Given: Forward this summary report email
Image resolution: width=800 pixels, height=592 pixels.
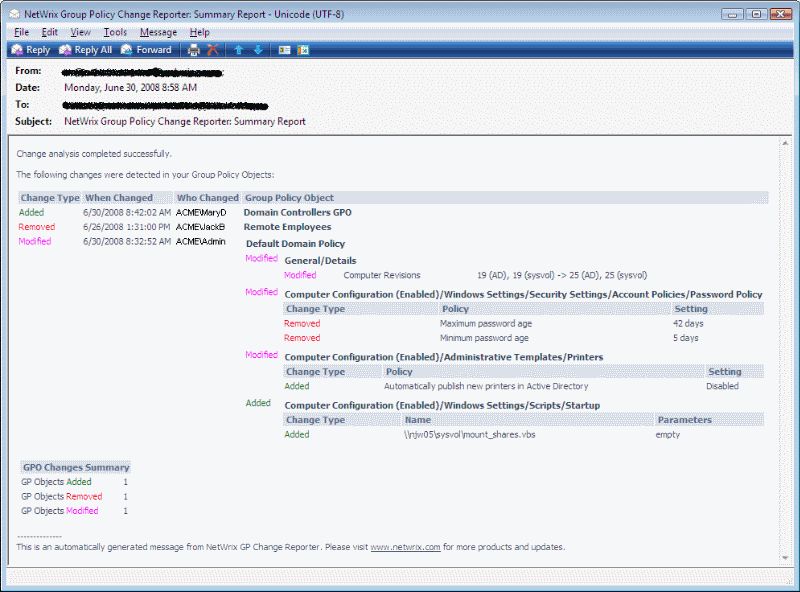Looking at the screenshot, I should (x=146, y=50).
